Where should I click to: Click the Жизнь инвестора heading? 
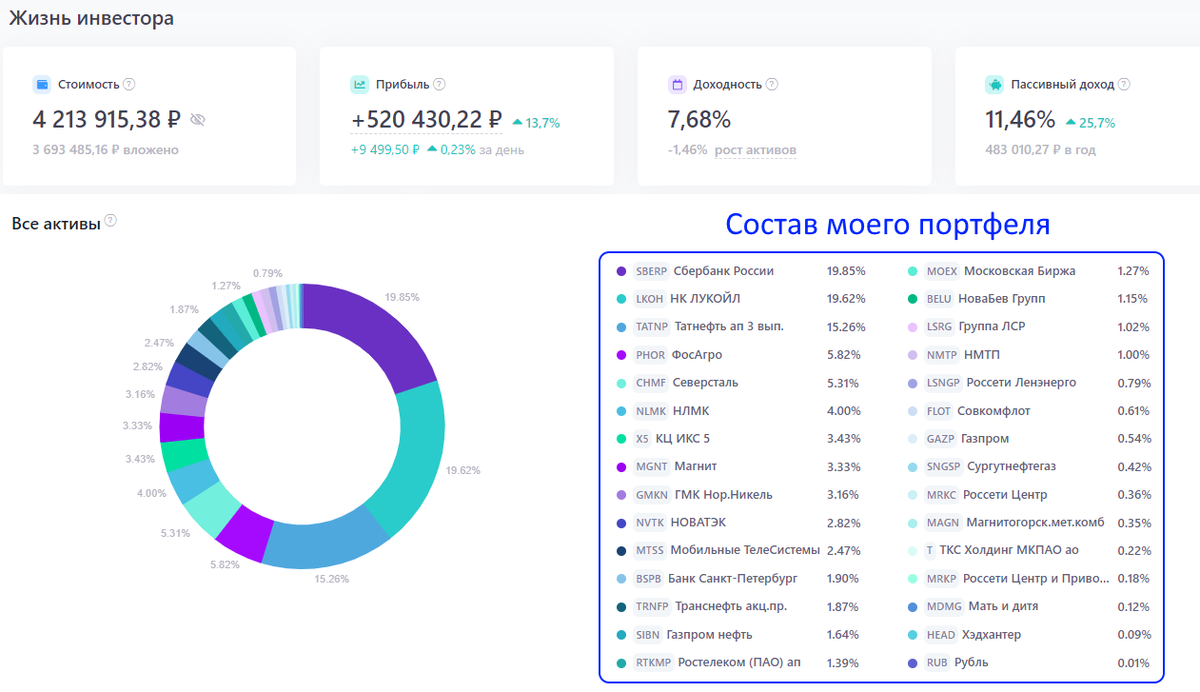tap(91, 18)
